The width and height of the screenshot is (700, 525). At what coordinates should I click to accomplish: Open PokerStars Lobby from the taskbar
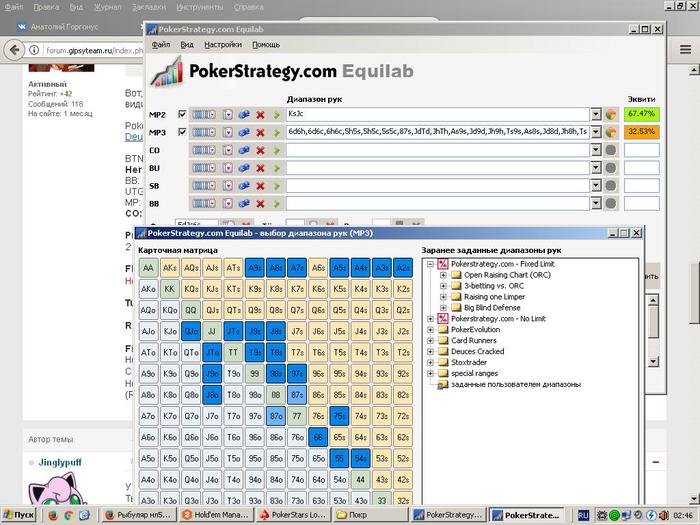tap(294, 515)
